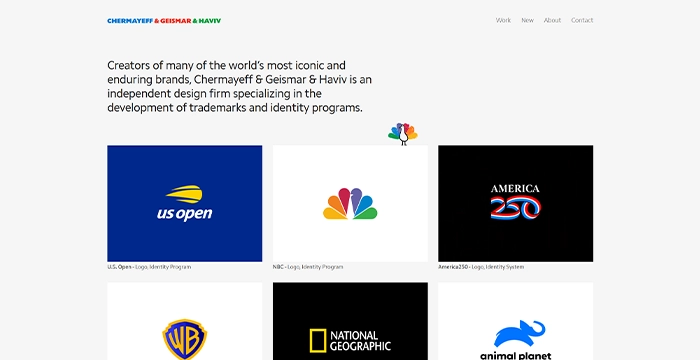Viewport: 700px width, 360px height.
Task: Click the intro paragraph starting 'Creators of many'
Action: click(x=240, y=87)
